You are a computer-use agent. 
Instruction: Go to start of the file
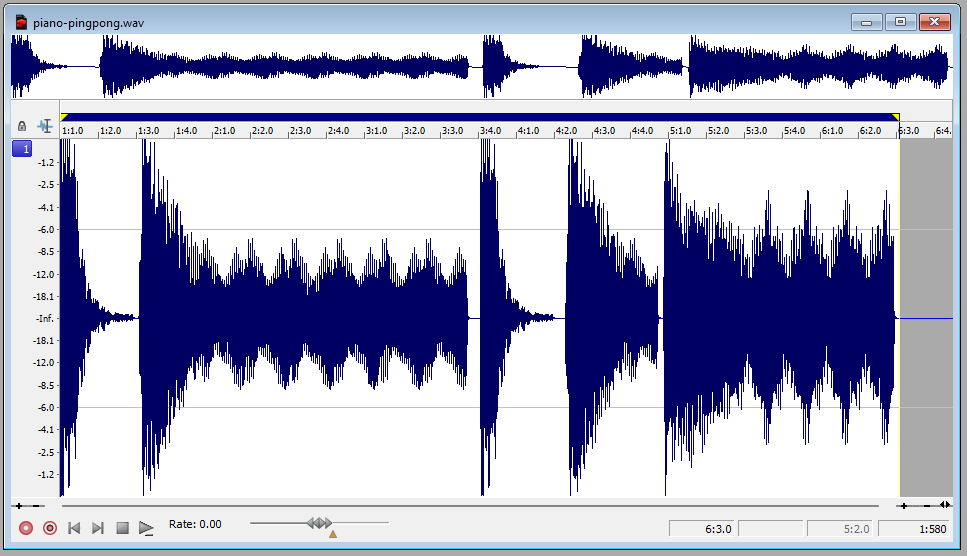point(74,527)
